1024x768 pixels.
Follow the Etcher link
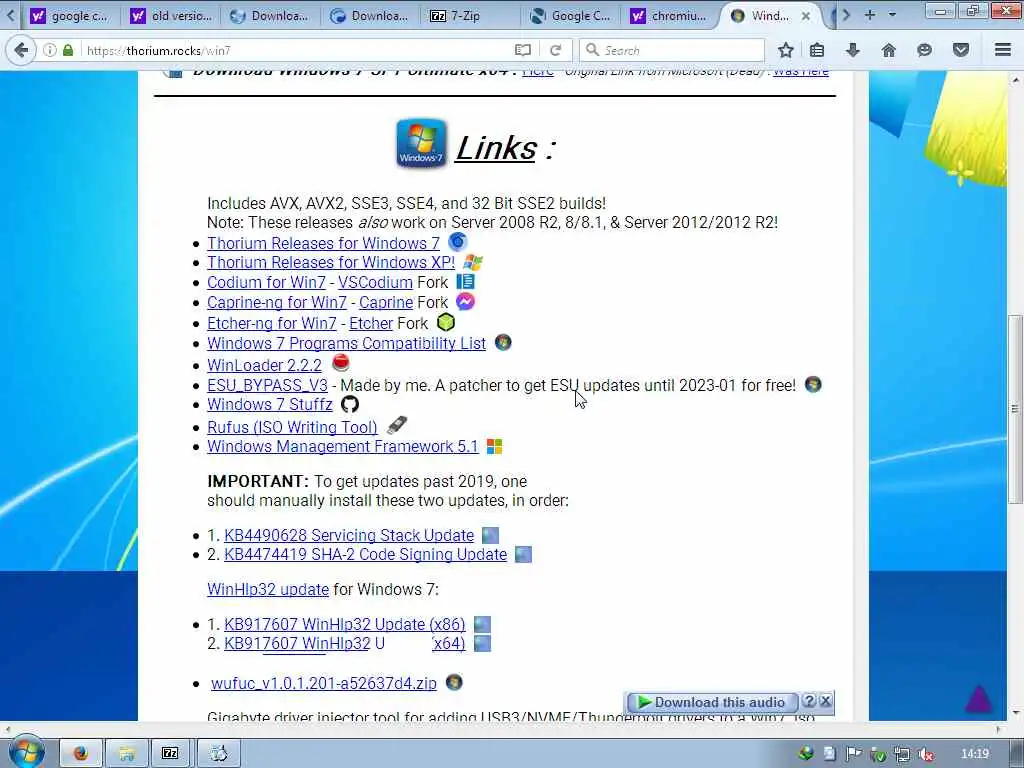371,323
